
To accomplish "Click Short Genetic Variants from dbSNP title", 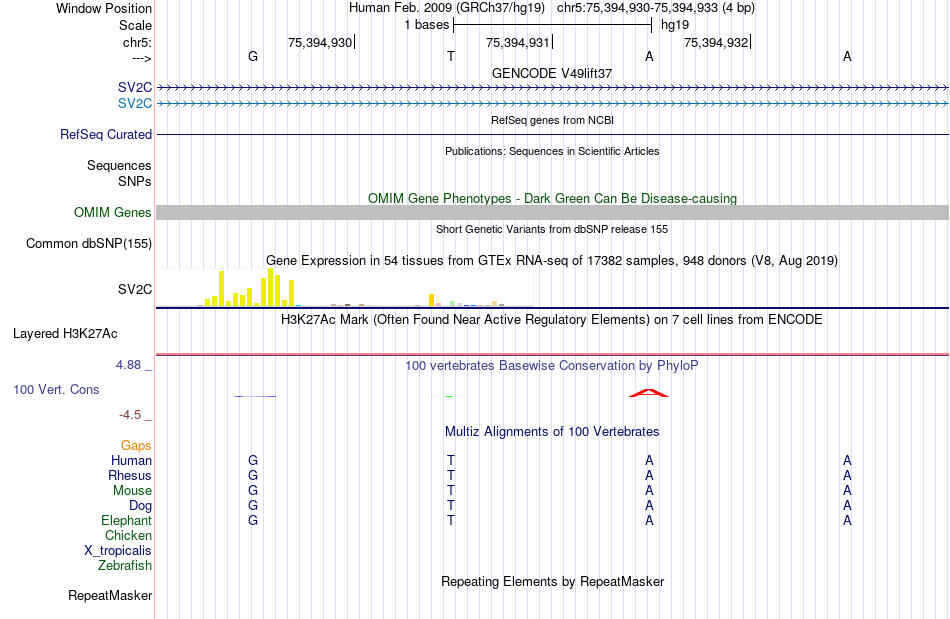I will point(552,230).
